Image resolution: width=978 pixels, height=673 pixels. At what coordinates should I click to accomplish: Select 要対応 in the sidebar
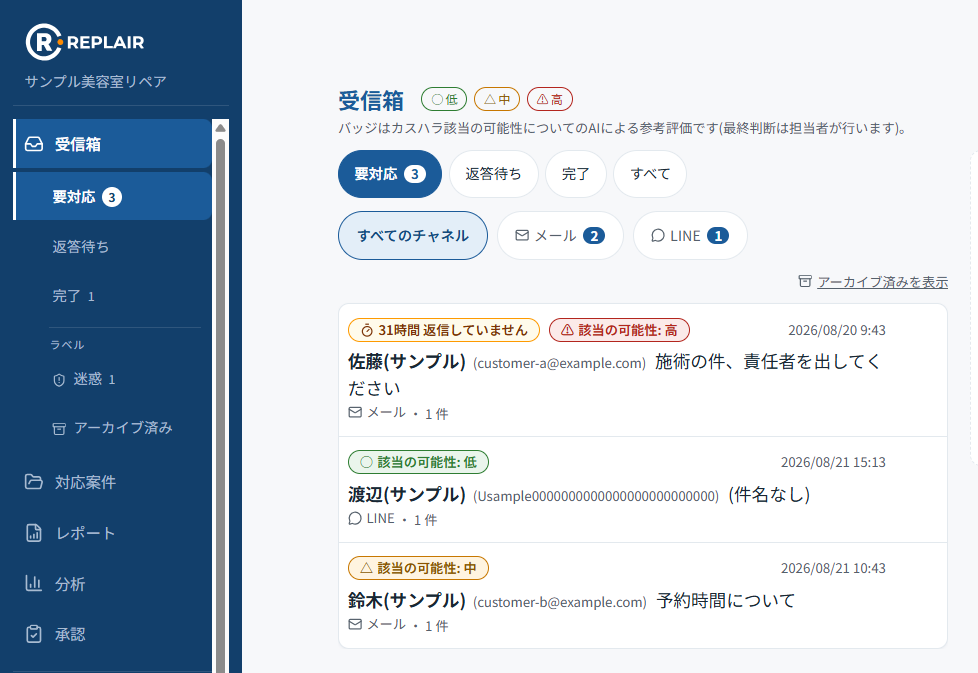pos(112,196)
